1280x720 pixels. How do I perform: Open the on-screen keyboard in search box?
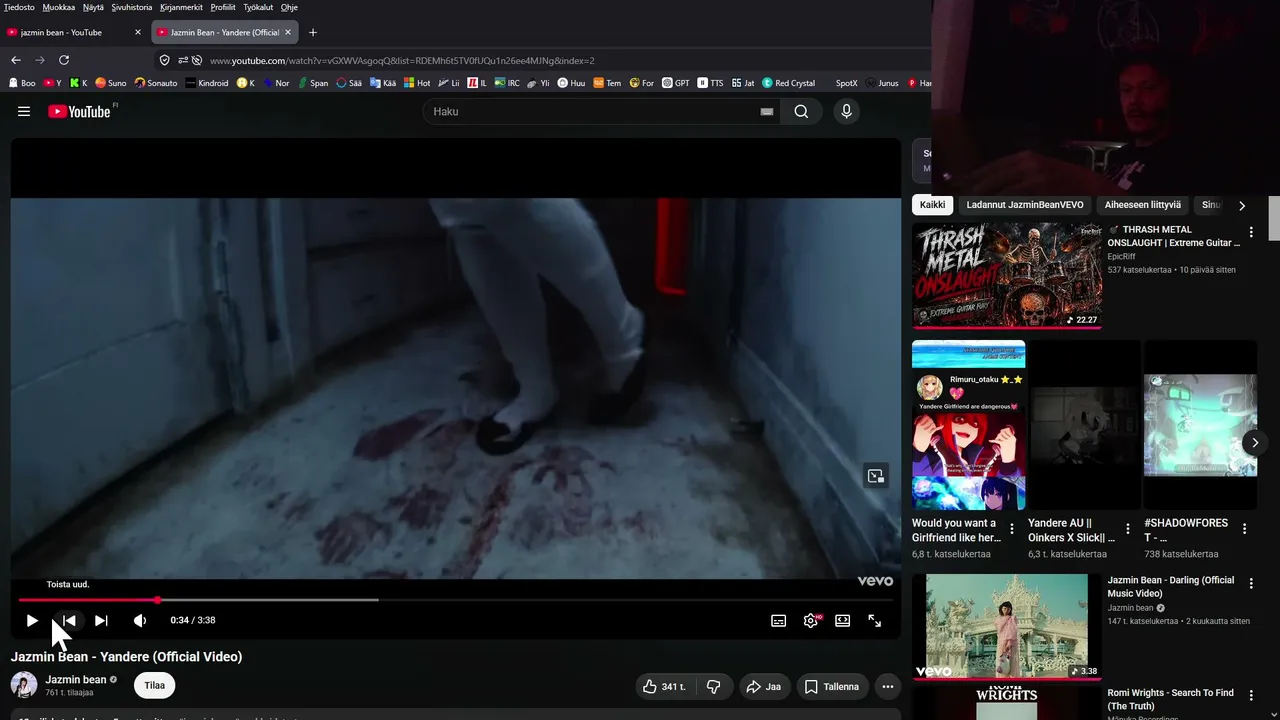tap(767, 112)
